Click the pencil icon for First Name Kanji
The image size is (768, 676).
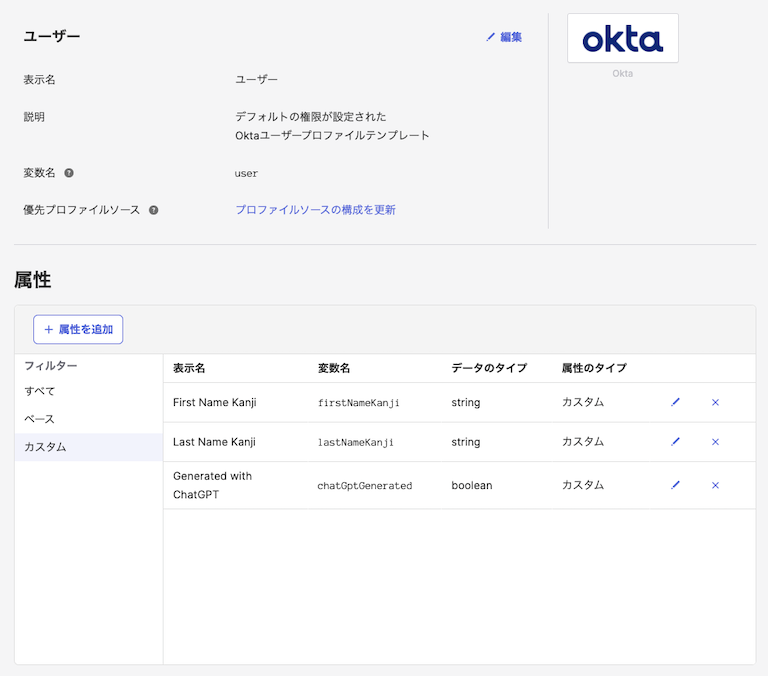(x=675, y=402)
